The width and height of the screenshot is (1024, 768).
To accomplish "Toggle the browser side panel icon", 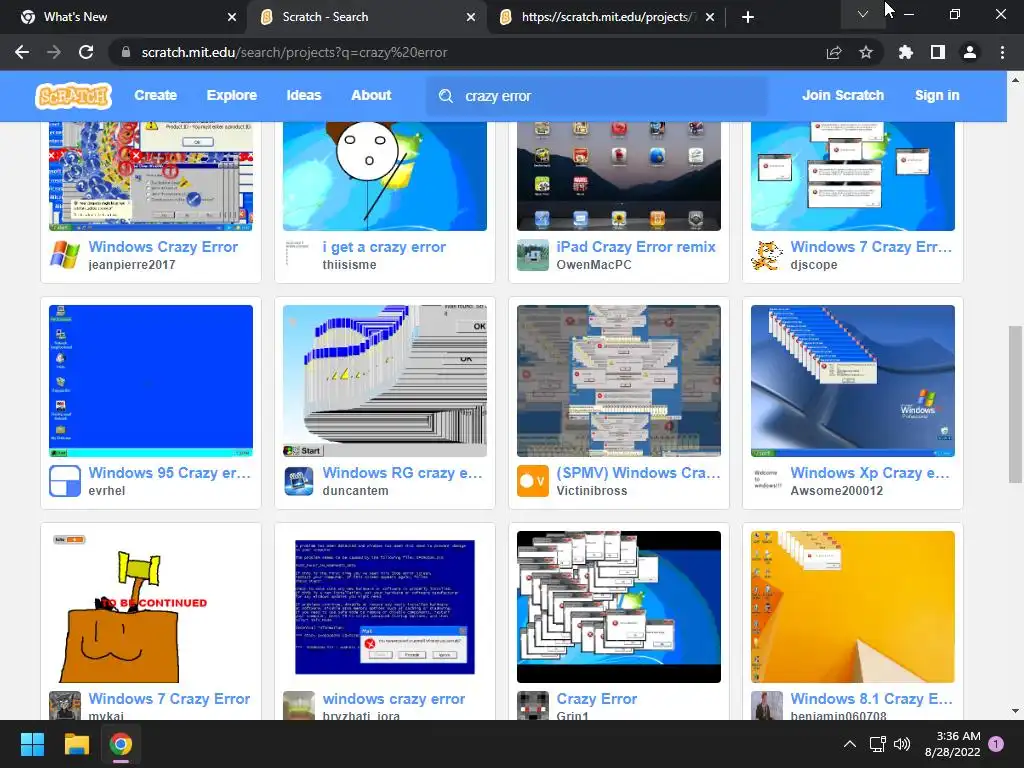I will [x=938, y=52].
